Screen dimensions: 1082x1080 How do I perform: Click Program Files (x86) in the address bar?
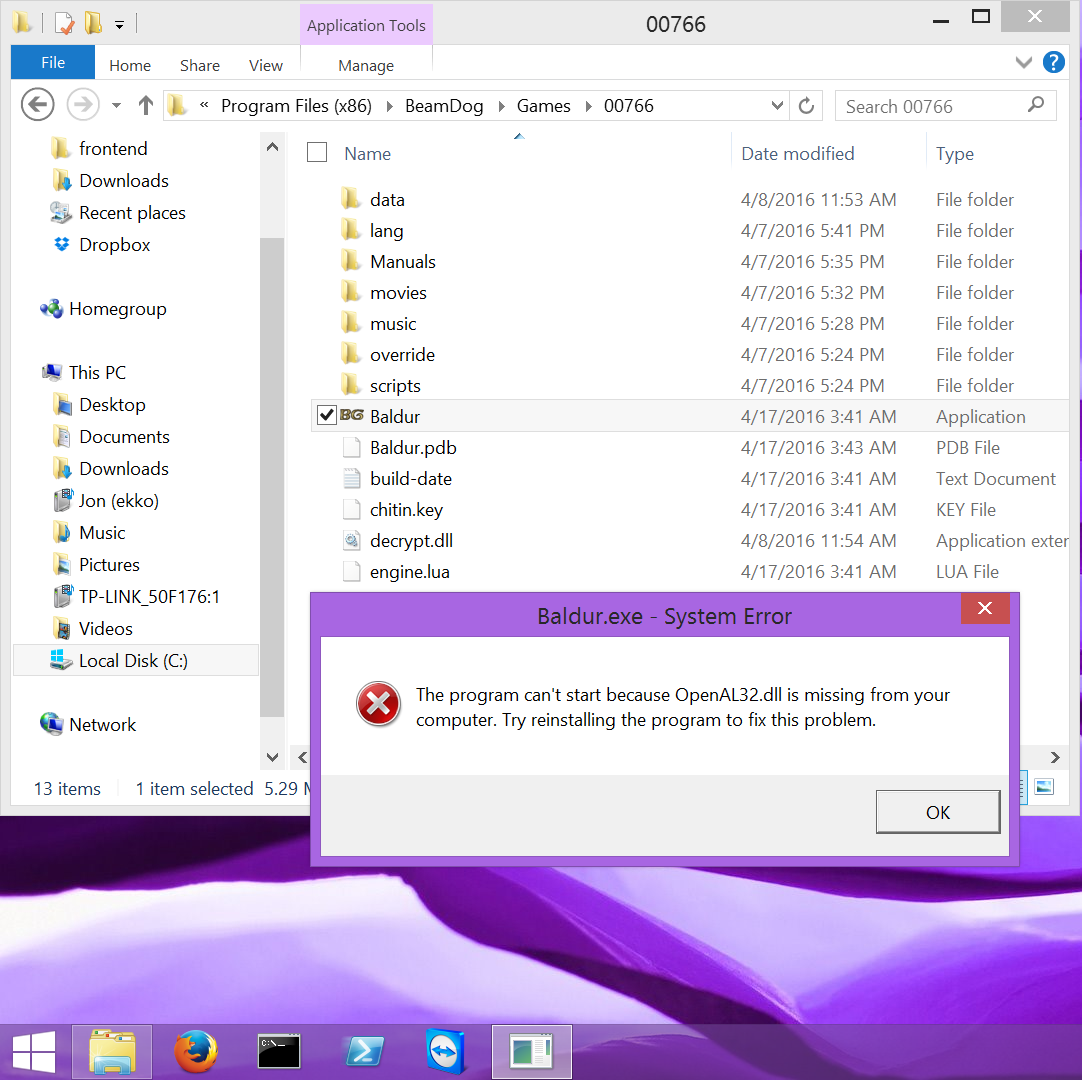[296, 106]
